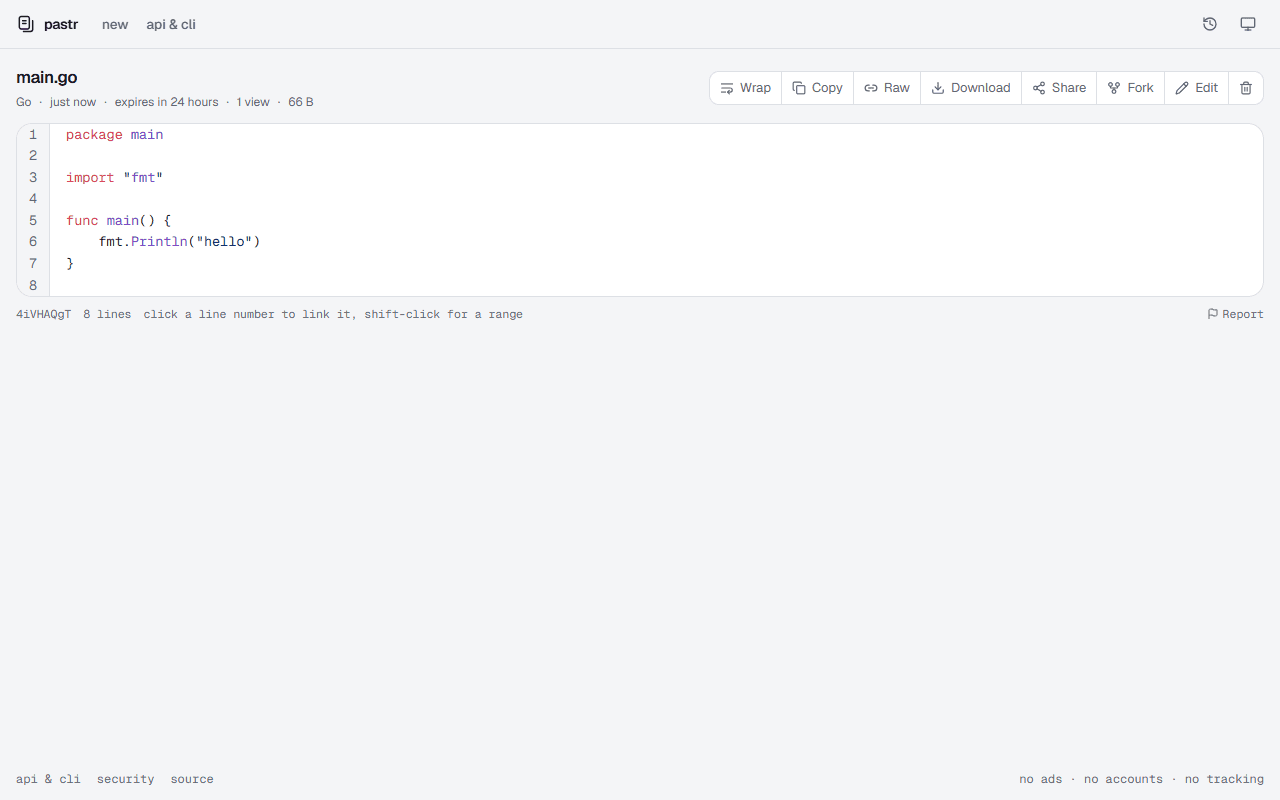This screenshot has height=800, width=1280.
Task: Open the footer security link
Action: (125, 779)
